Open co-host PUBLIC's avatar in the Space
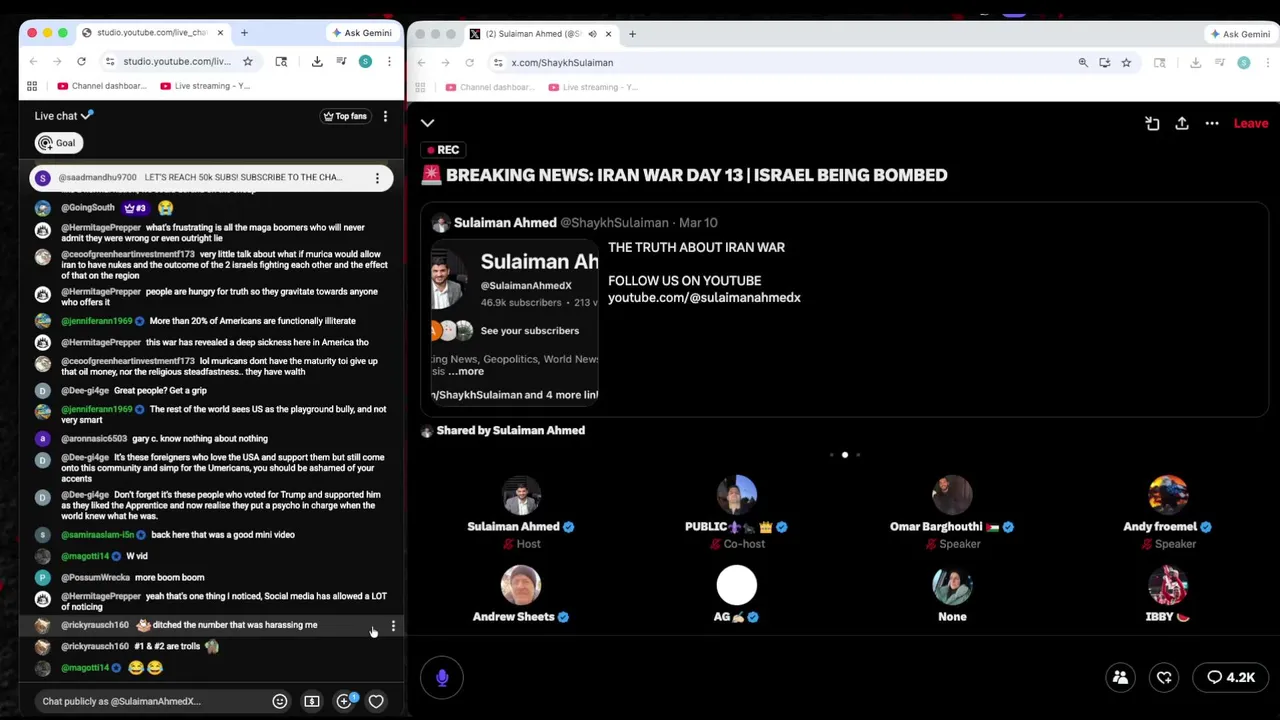 (x=737, y=495)
